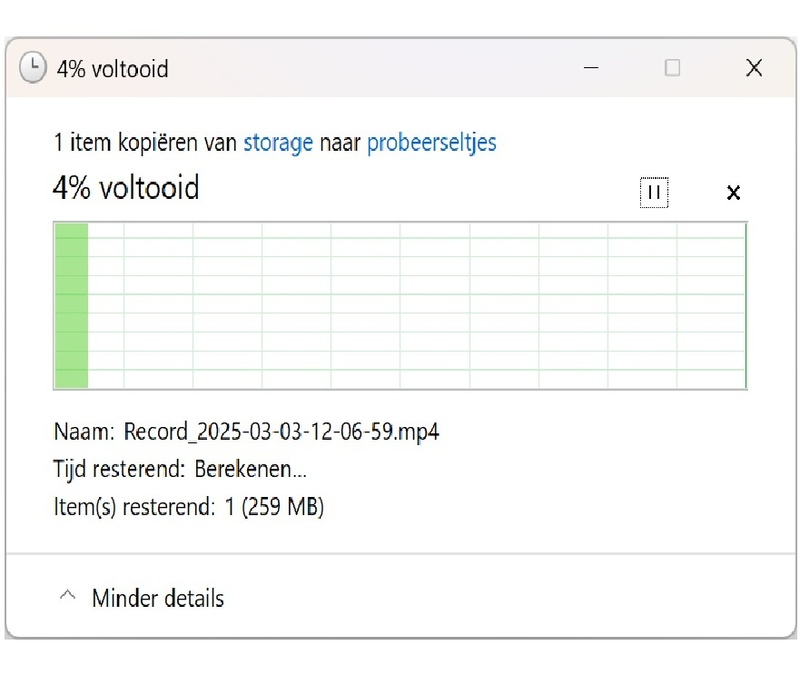Open the 'probeerseltjes' destination folder link

point(431,143)
